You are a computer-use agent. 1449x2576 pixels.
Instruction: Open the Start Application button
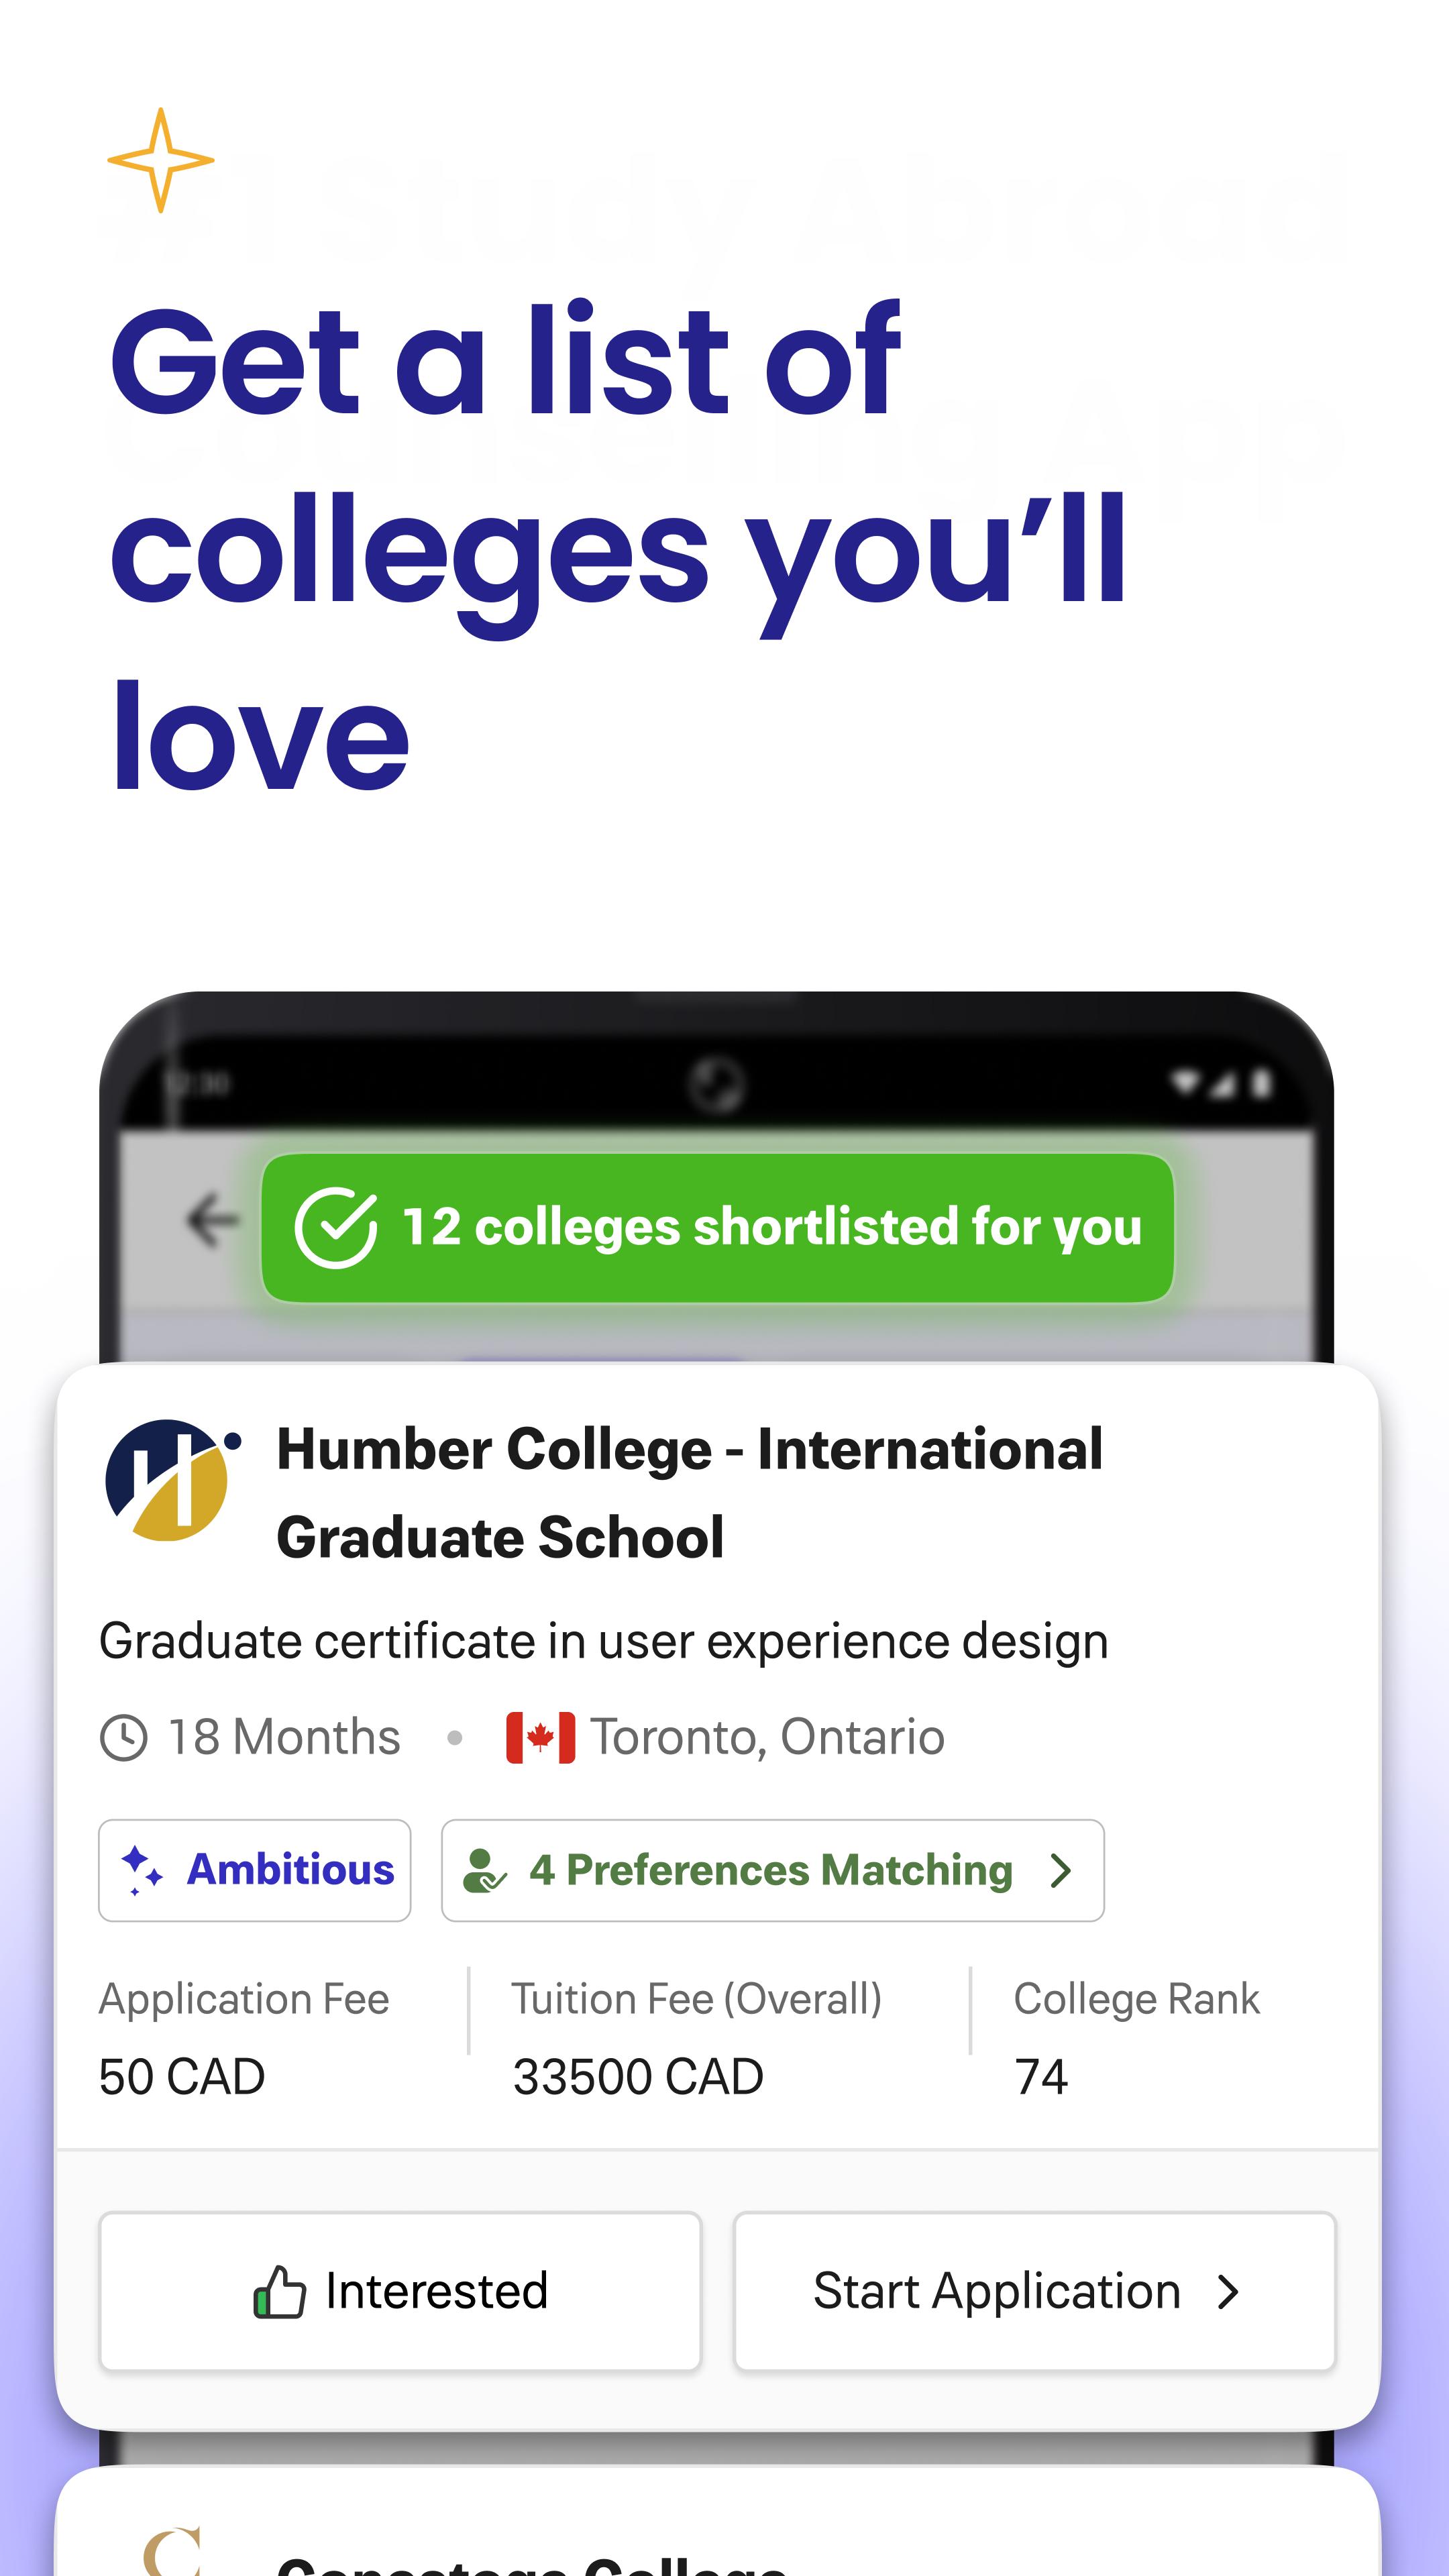click(1035, 2291)
